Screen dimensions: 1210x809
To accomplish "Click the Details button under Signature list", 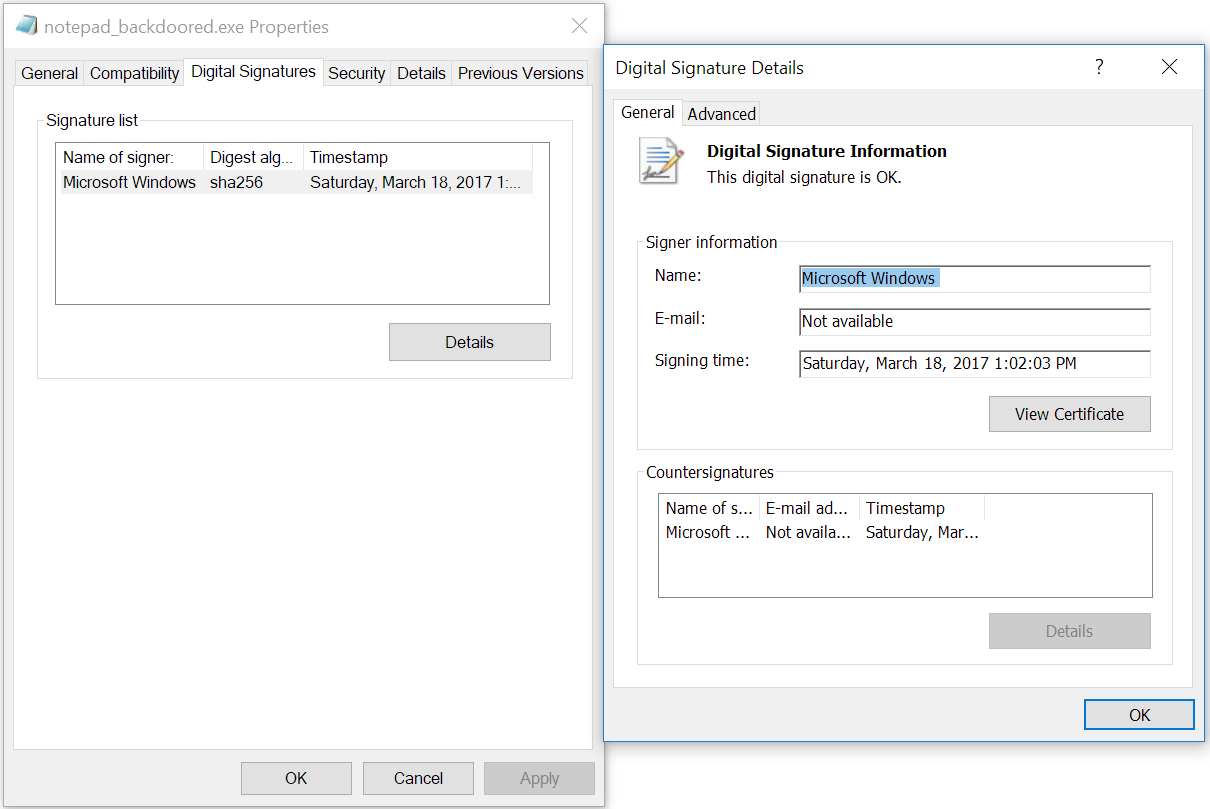I will pos(469,342).
